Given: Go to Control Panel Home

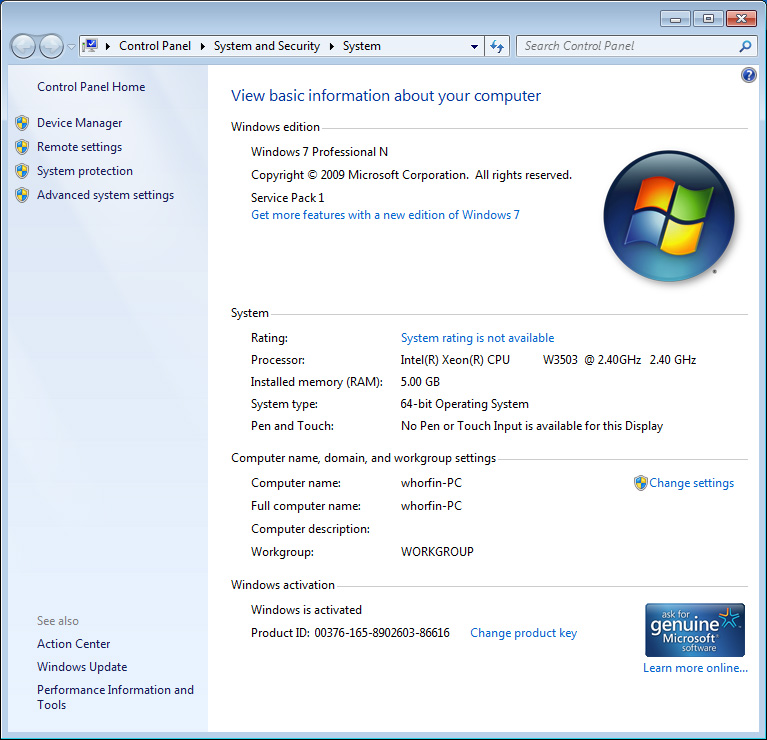Looking at the screenshot, I should 91,87.
